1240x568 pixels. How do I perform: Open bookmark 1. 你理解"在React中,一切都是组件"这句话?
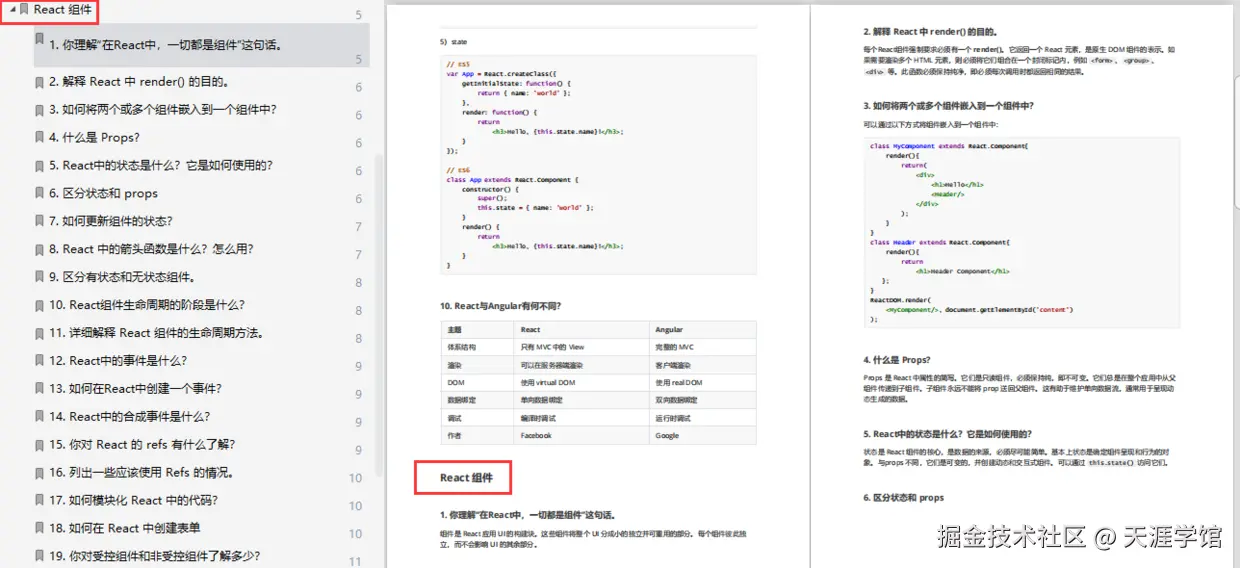pos(166,45)
